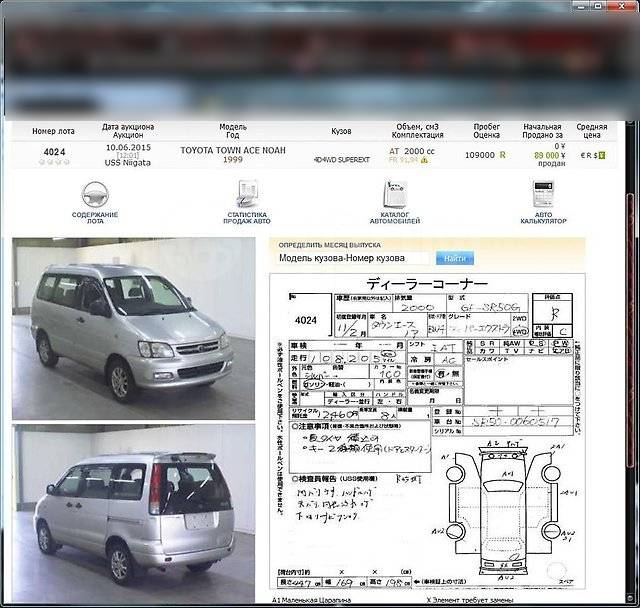Click the TOYOTA TOWN ACE NOAH model name
This screenshot has height=608, width=640.
[233, 150]
